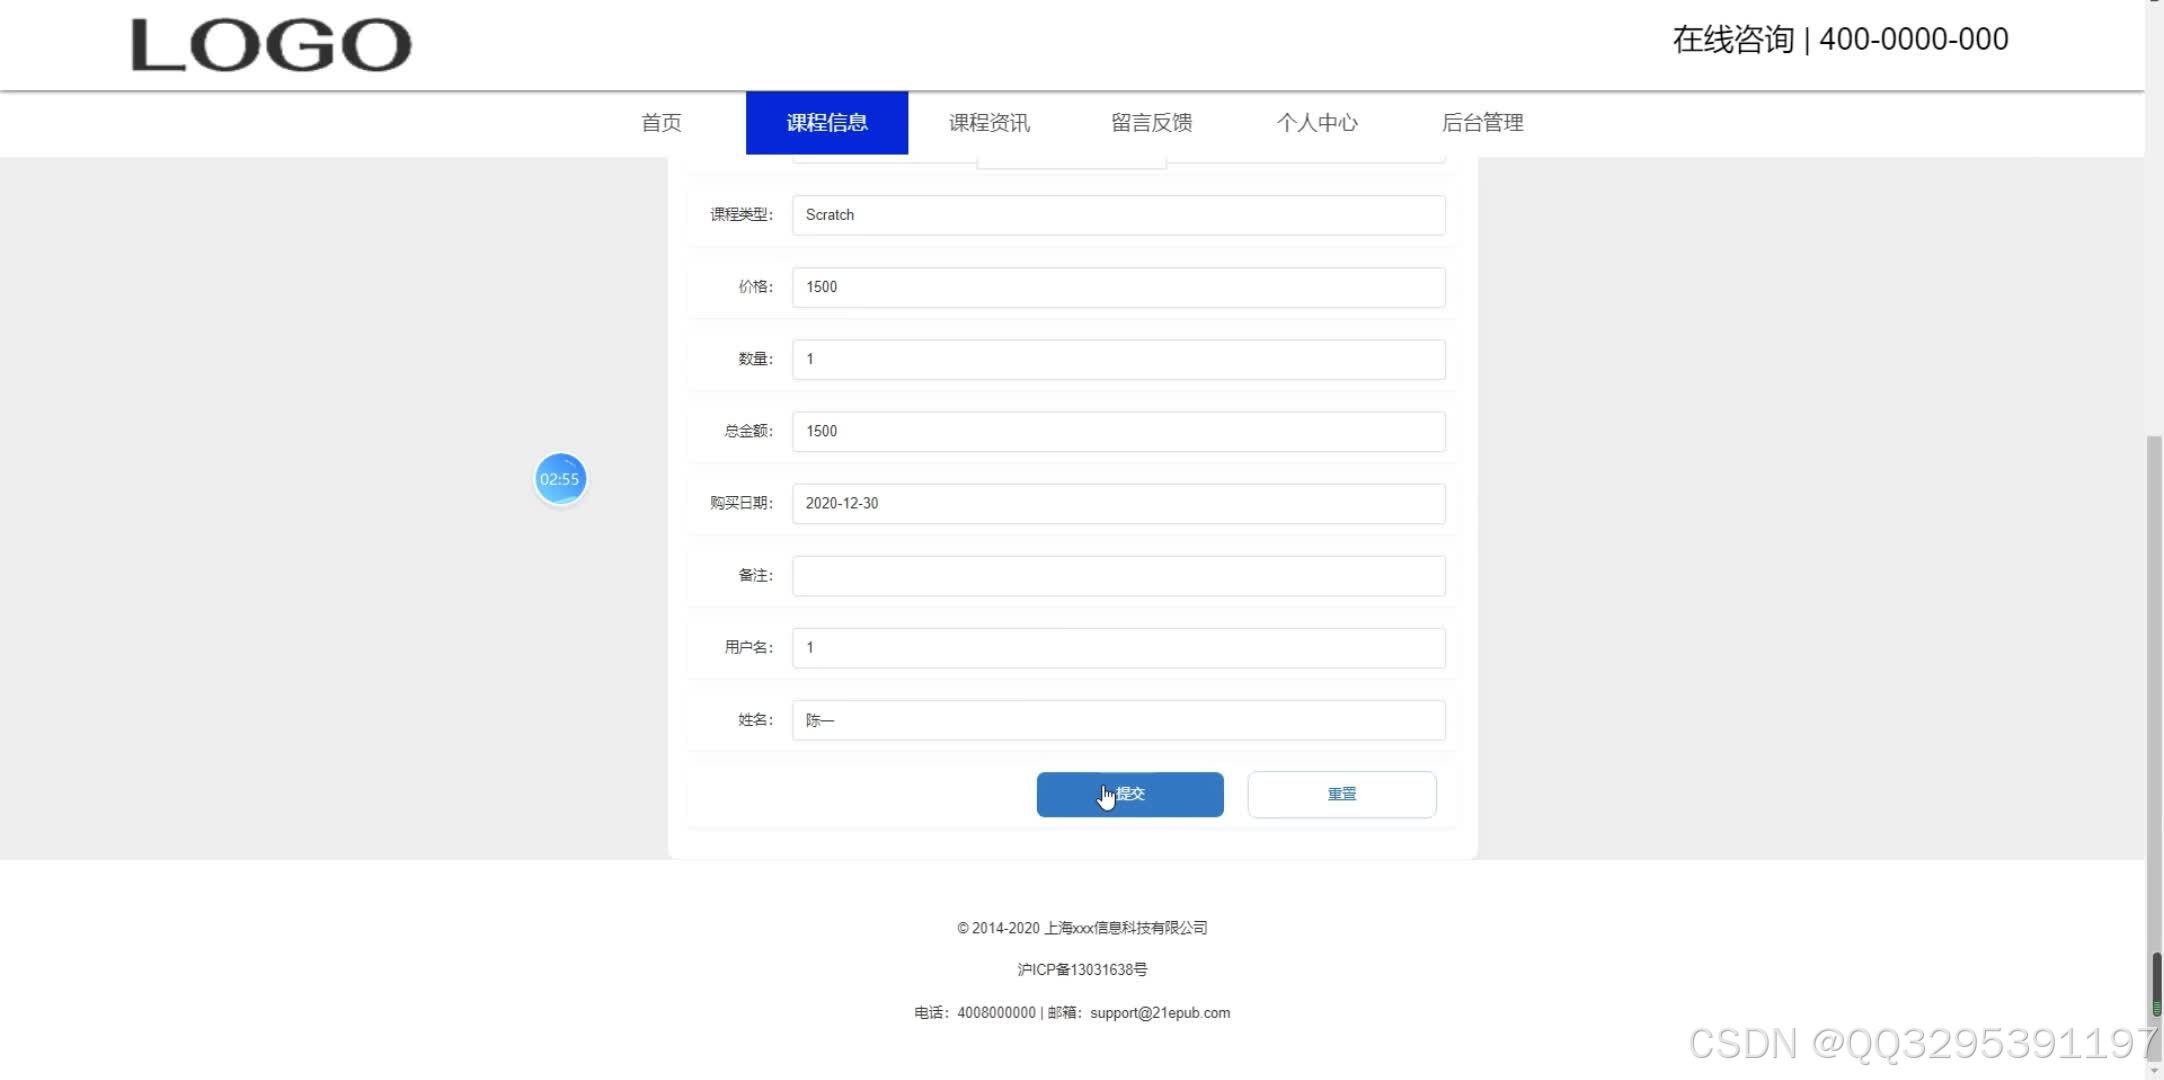The width and height of the screenshot is (2164, 1080).
Task: Click the support@21epub.com contact line
Action: click(1072, 1013)
